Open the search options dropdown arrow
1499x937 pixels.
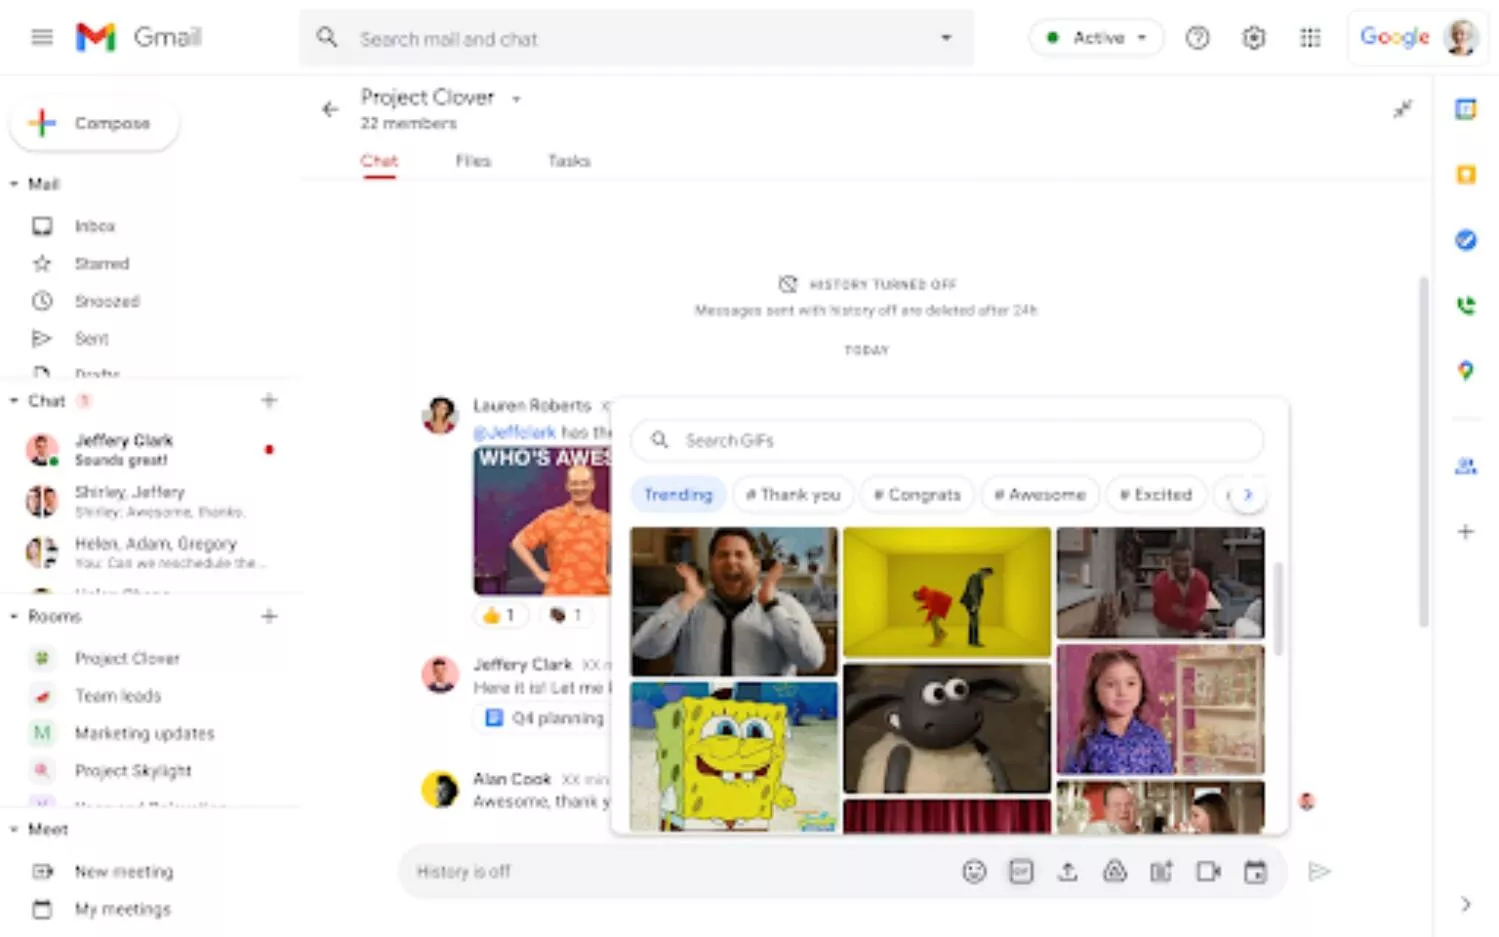pyautogui.click(x=946, y=38)
